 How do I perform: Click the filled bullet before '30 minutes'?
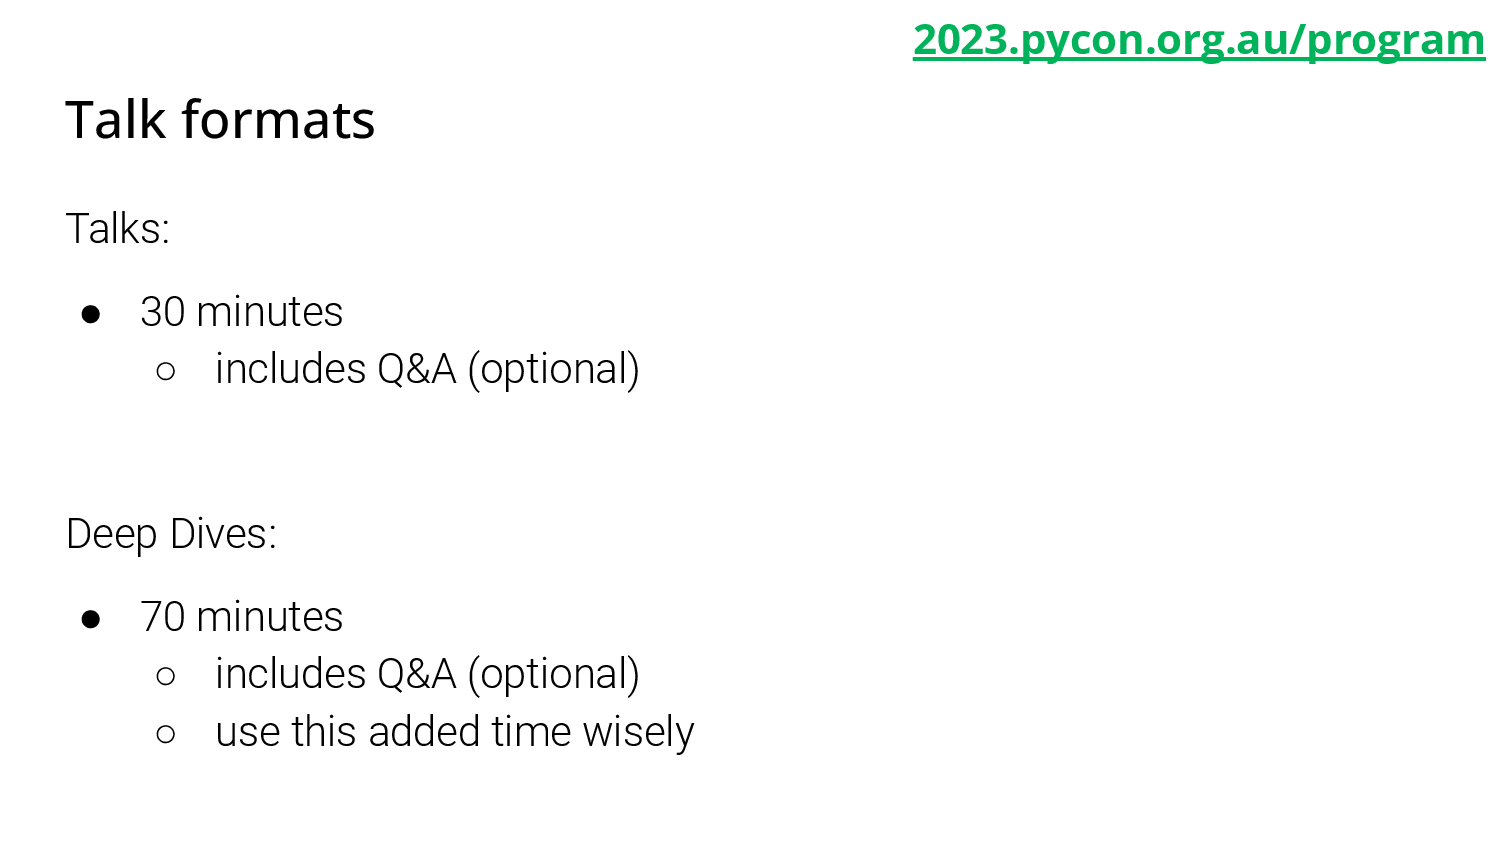[91, 314]
